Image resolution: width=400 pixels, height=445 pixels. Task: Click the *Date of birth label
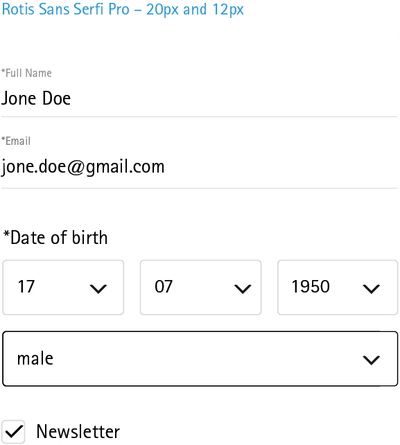pyautogui.click(x=55, y=238)
